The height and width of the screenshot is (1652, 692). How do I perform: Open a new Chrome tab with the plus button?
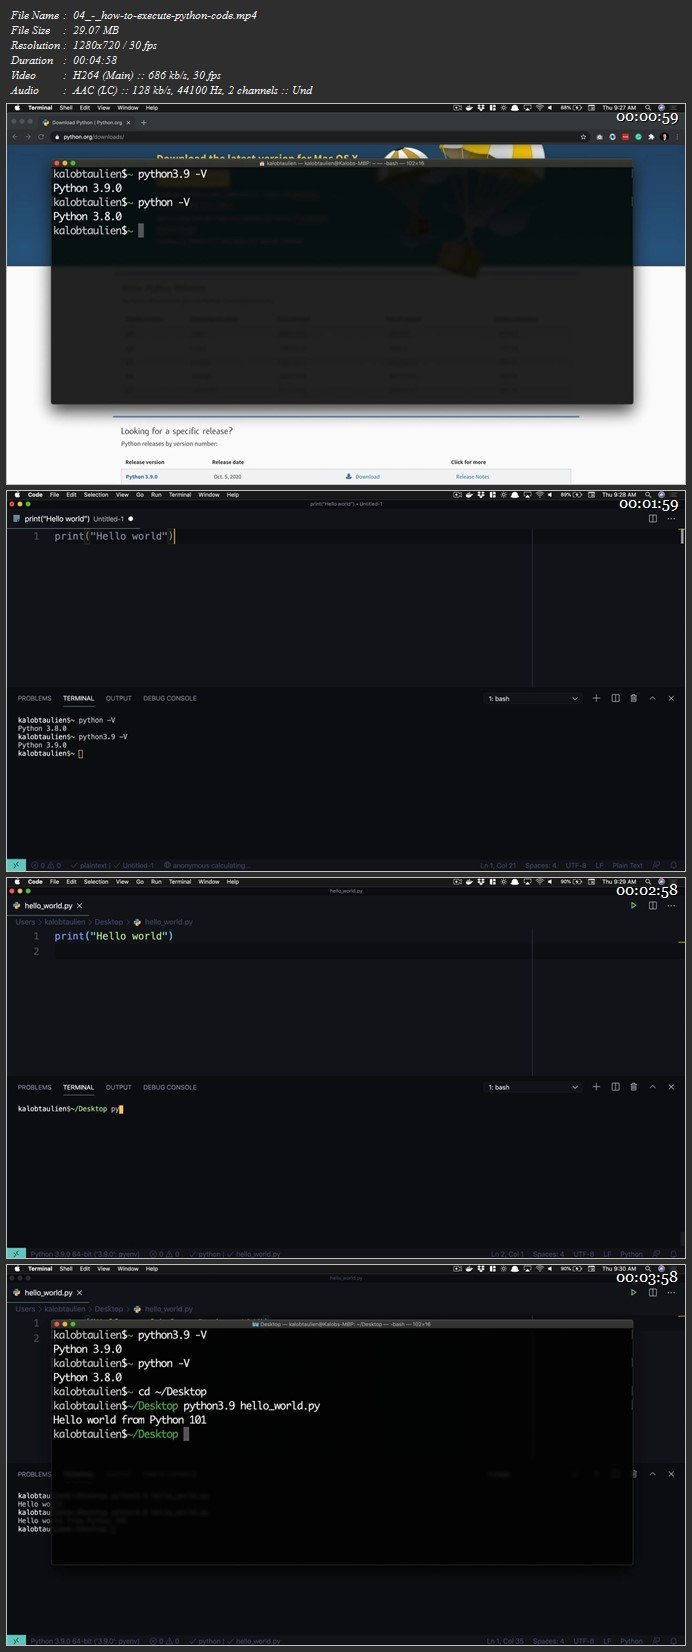click(x=144, y=122)
